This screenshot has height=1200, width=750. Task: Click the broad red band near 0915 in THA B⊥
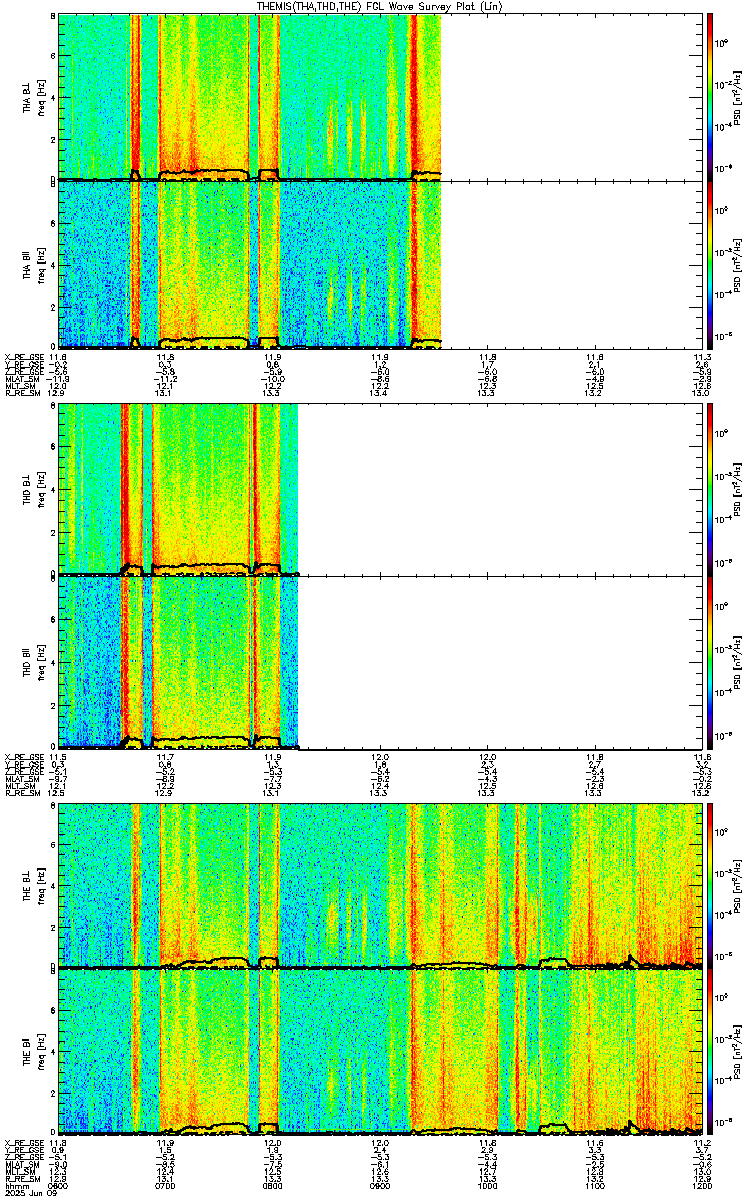414,95
